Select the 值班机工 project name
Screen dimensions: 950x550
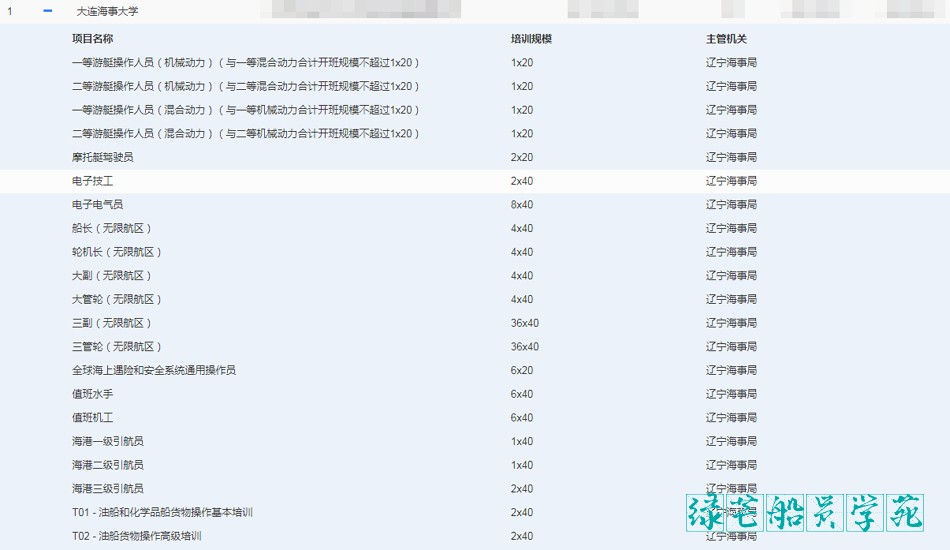pyautogui.click(x=93, y=417)
